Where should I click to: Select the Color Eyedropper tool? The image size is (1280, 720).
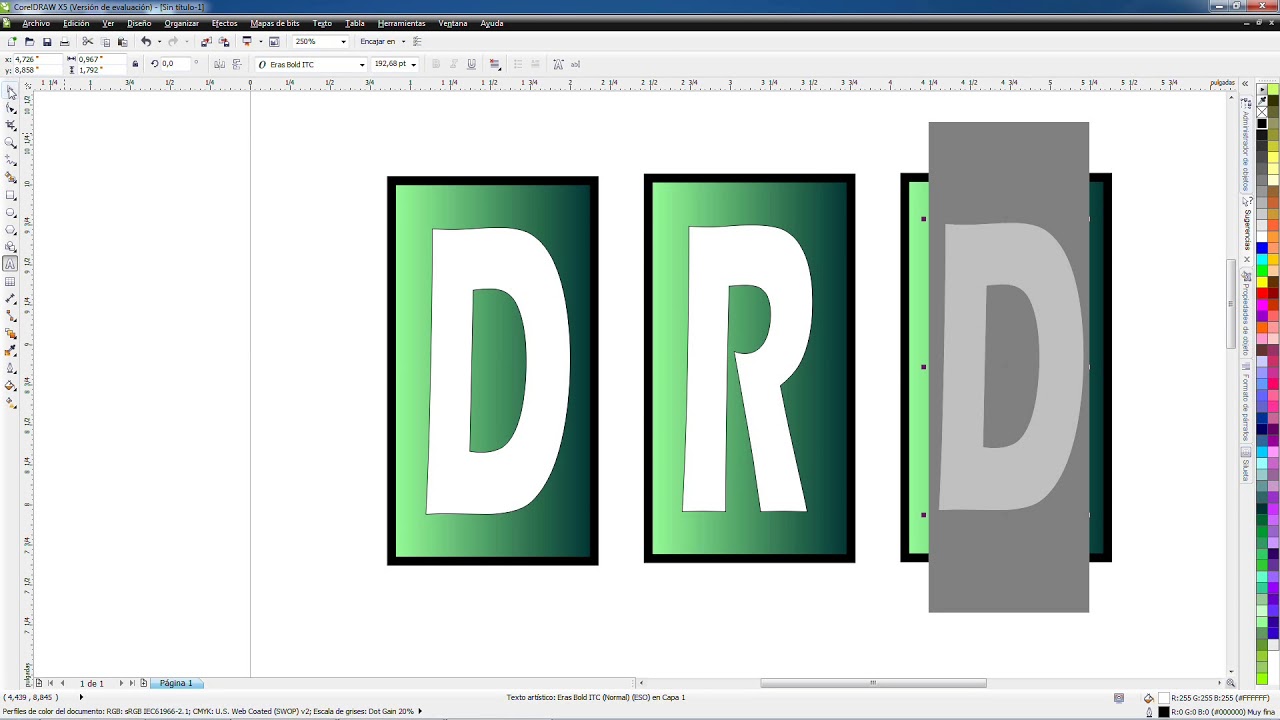click(x=11, y=351)
